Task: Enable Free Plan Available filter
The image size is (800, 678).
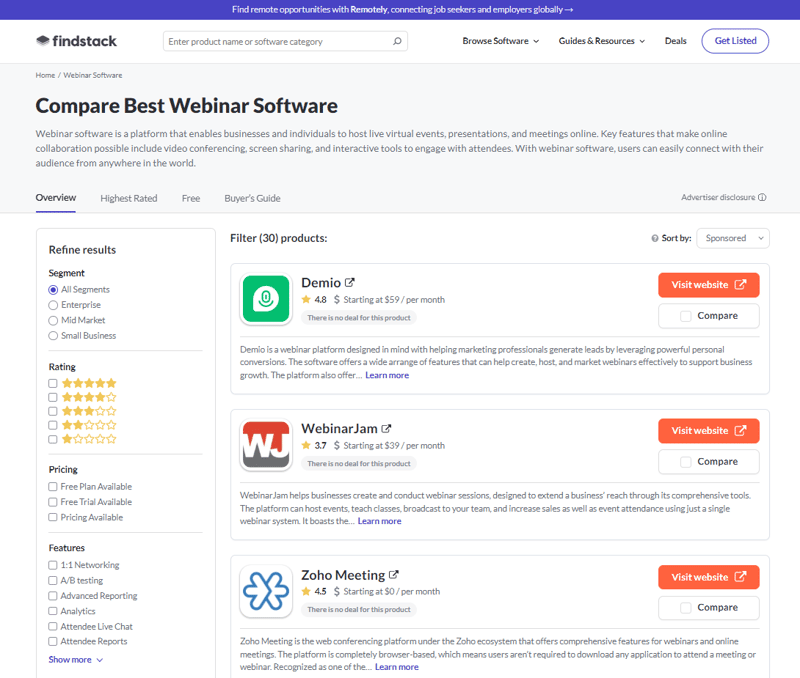Action: [x=53, y=487]
